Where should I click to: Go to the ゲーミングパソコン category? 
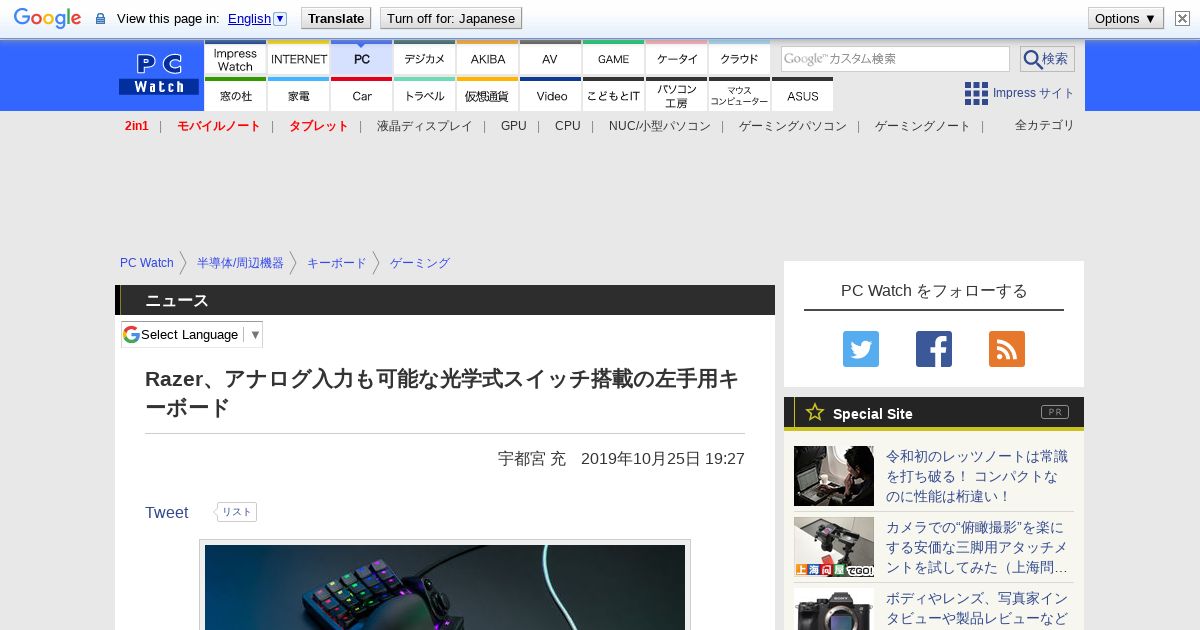pos(793,126)
